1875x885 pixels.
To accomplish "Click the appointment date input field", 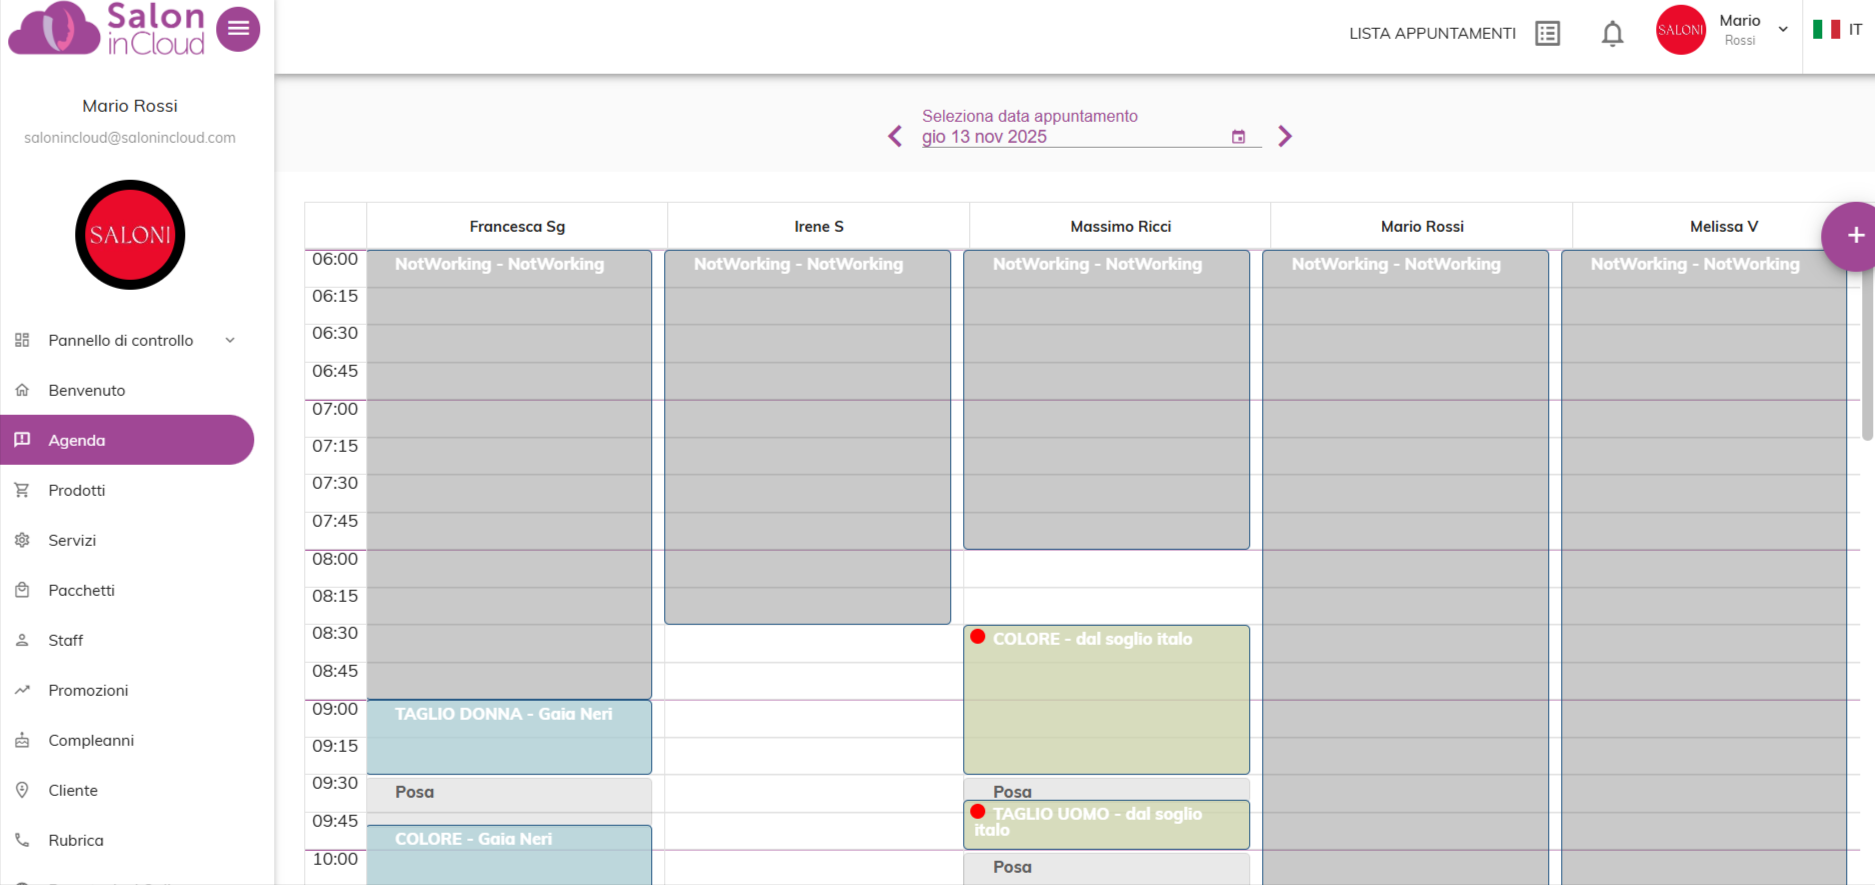I will point(1070,137).
